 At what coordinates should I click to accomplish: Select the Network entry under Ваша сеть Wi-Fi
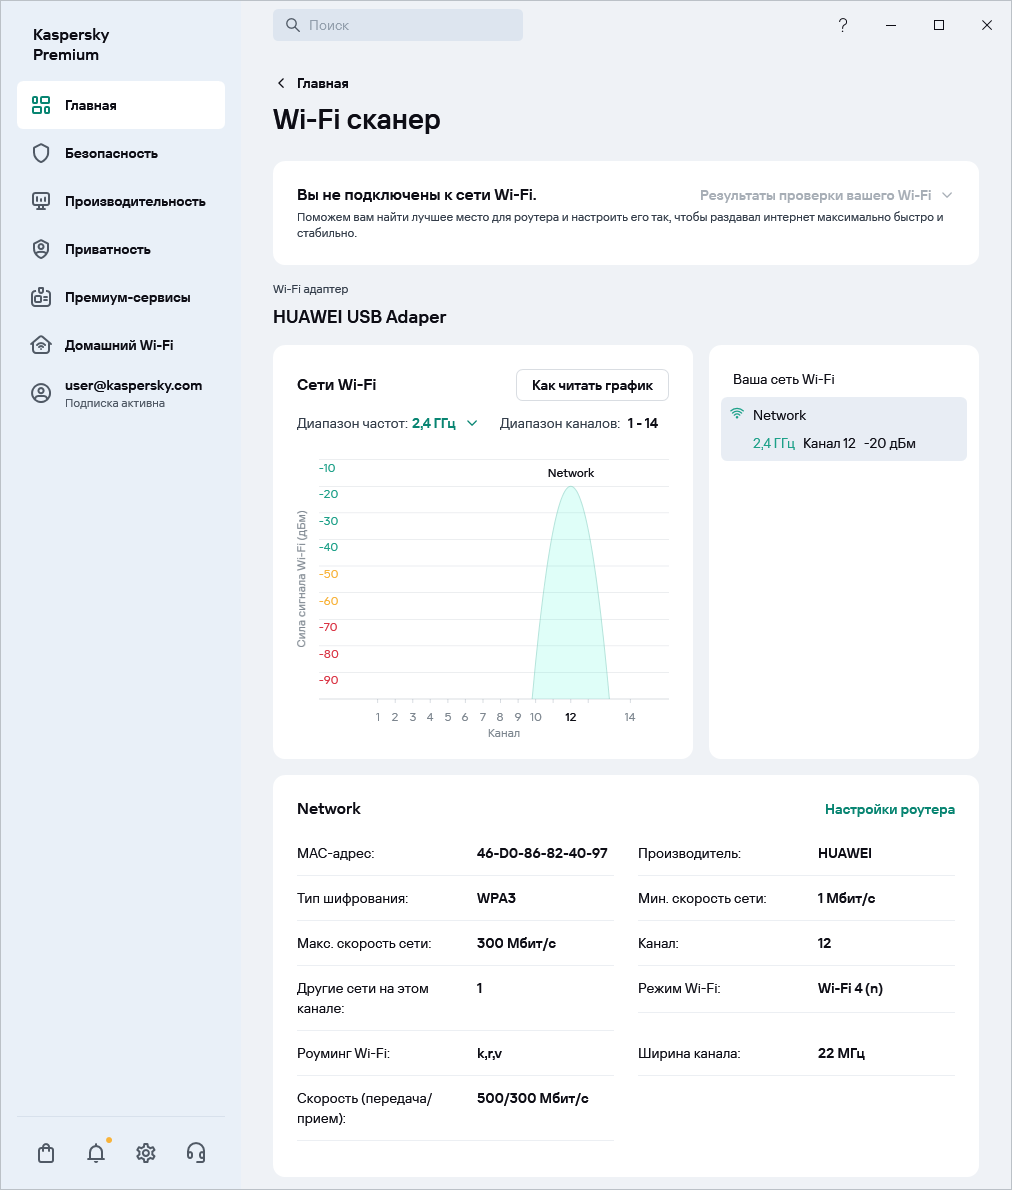point(843,429)
